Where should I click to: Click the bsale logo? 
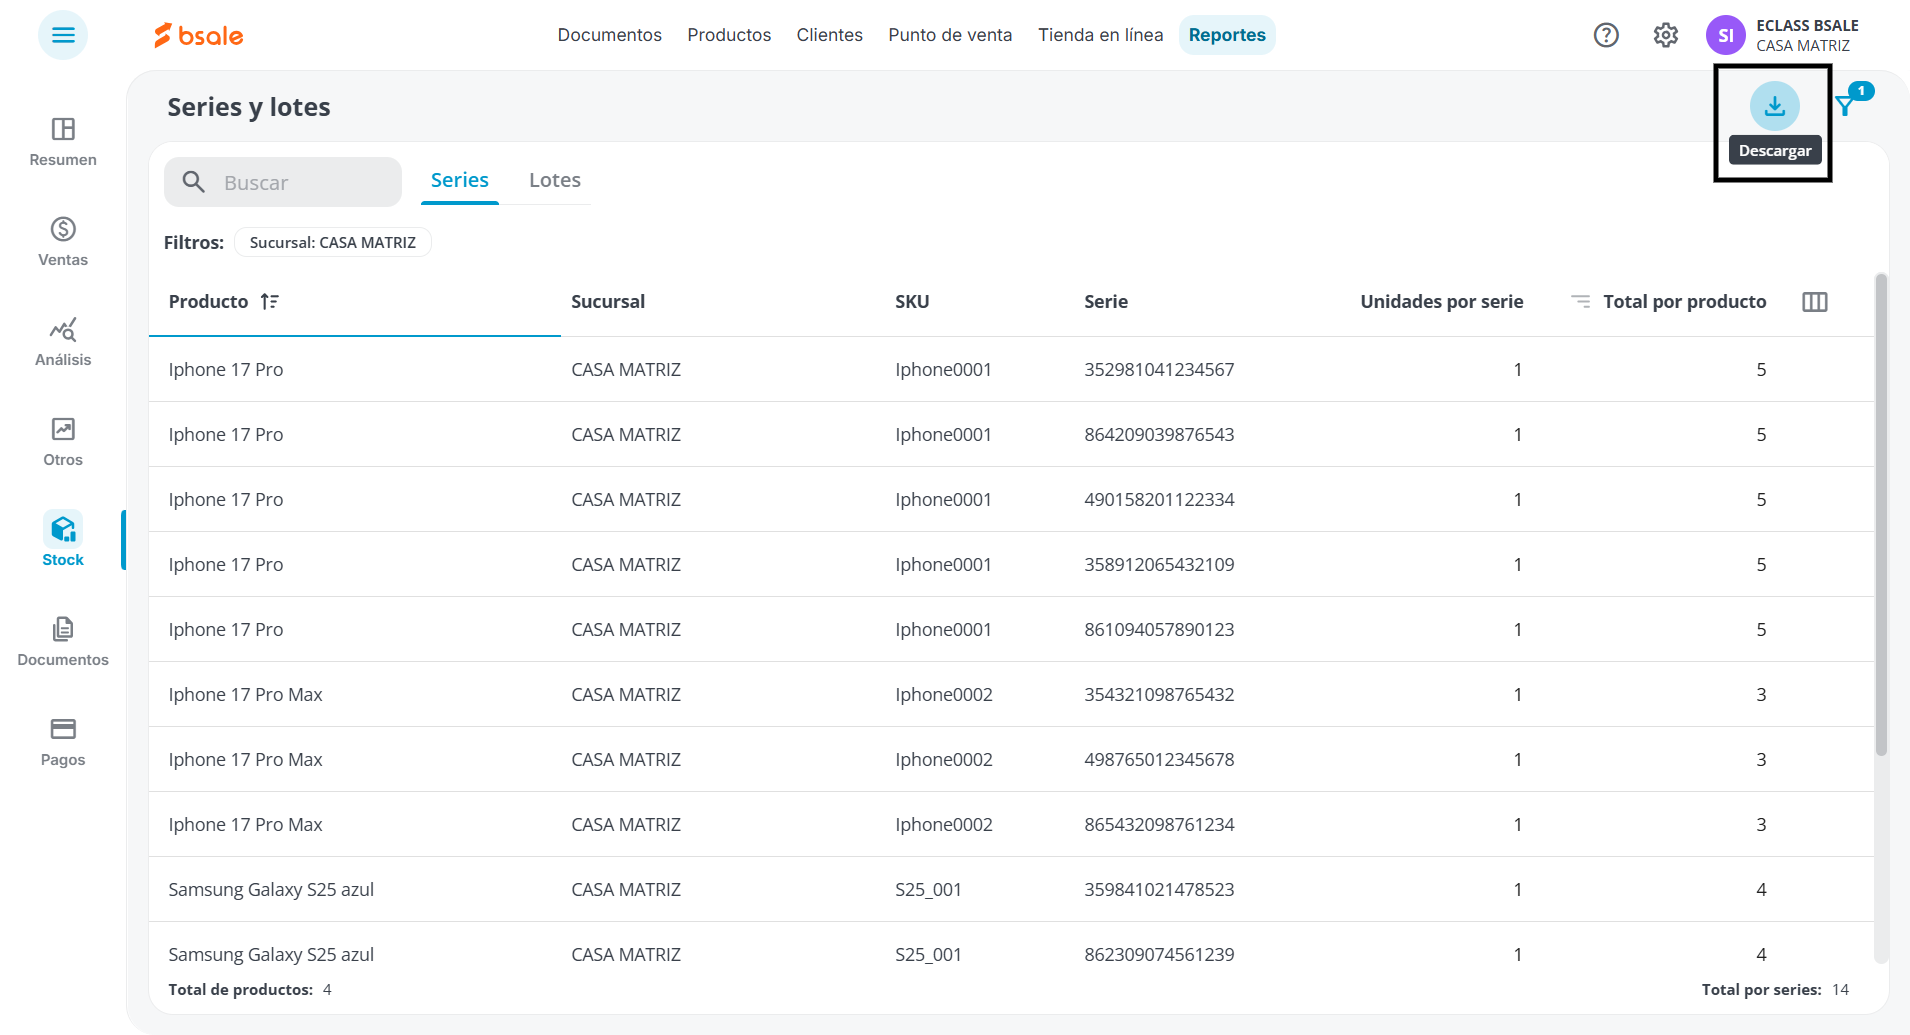point(198,35)
